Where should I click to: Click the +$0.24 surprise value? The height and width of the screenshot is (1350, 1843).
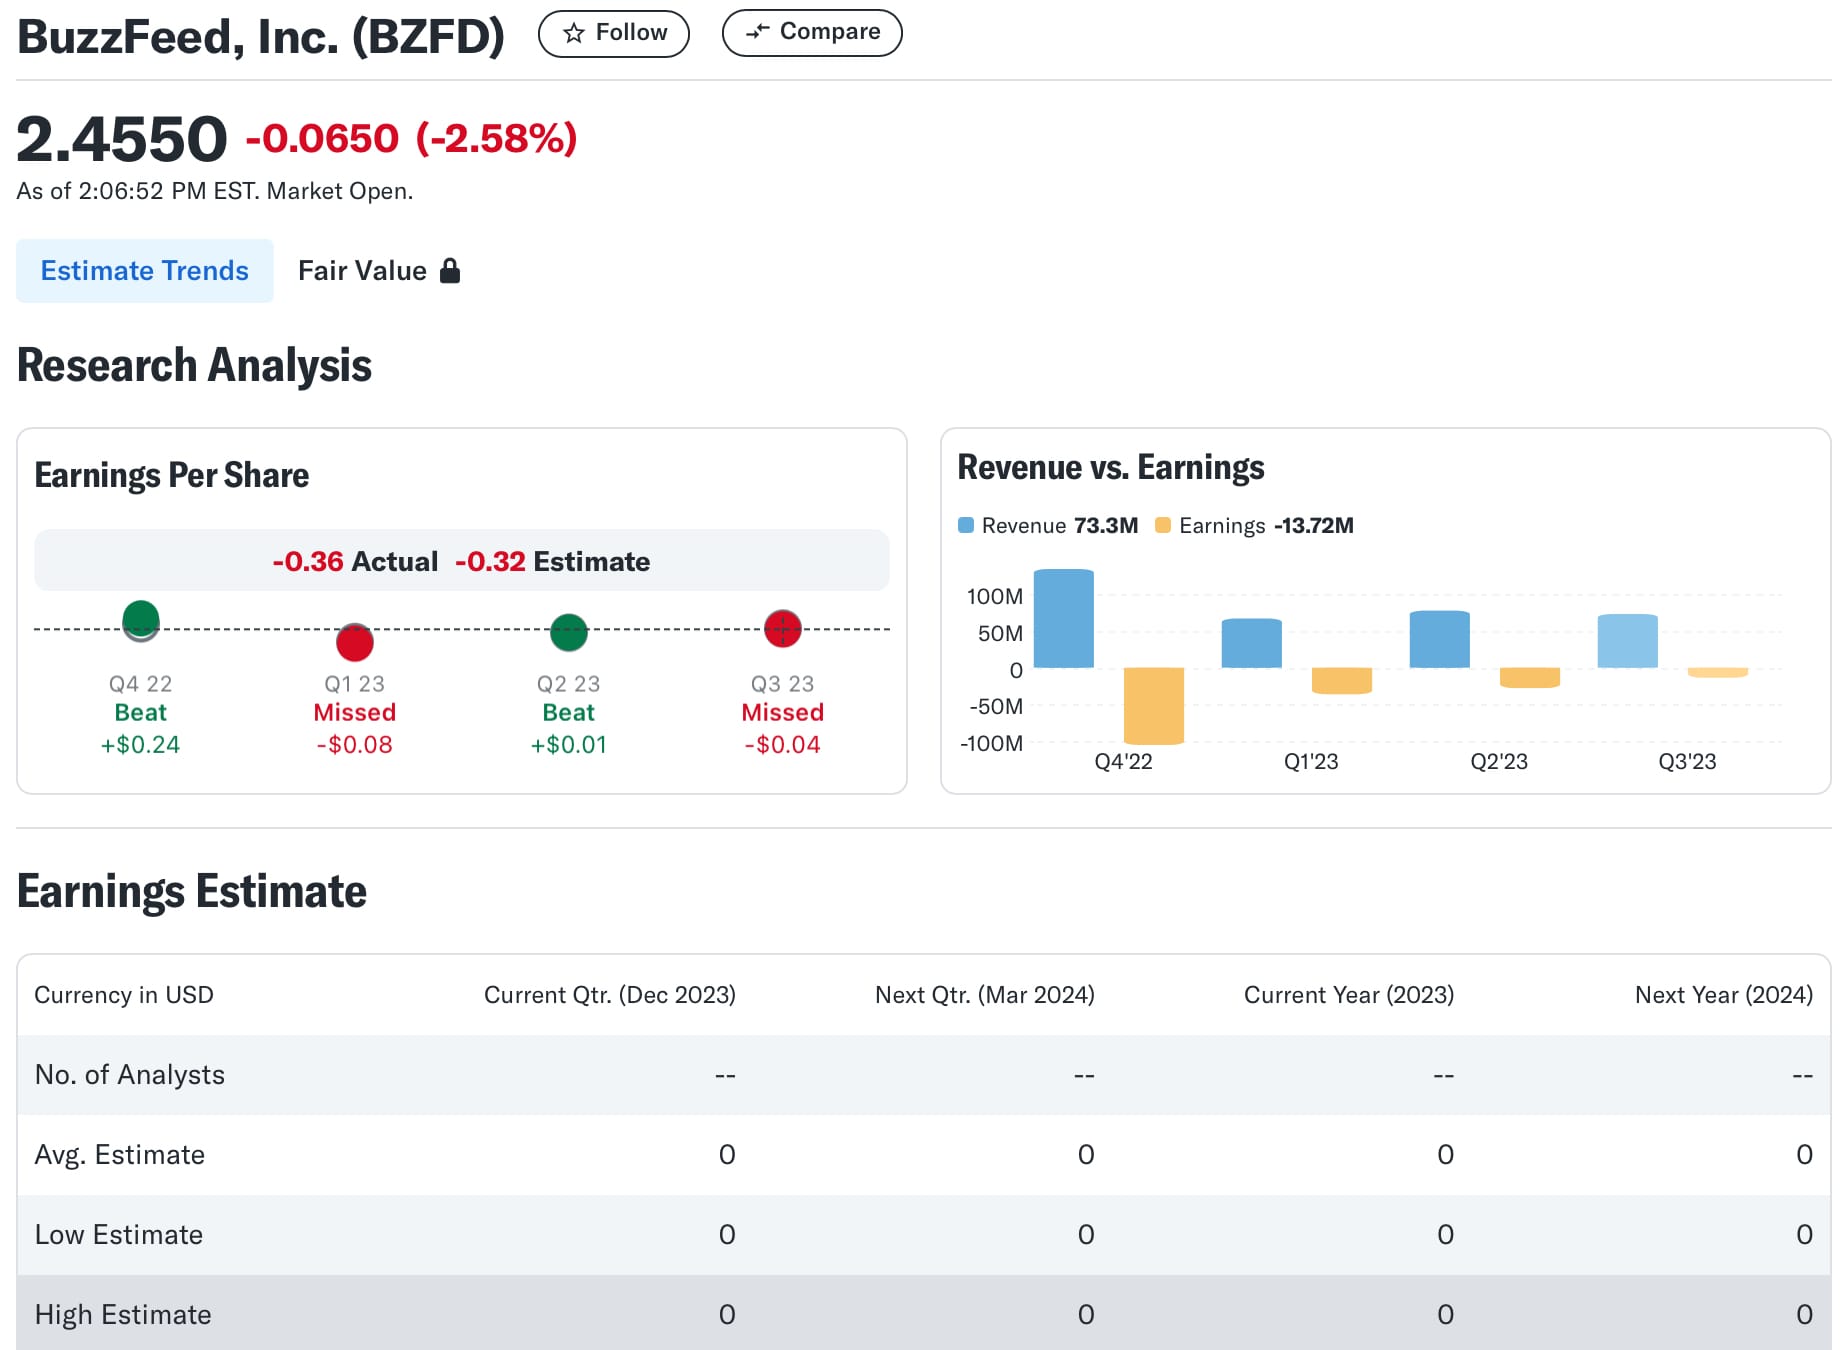click(141, 745)
